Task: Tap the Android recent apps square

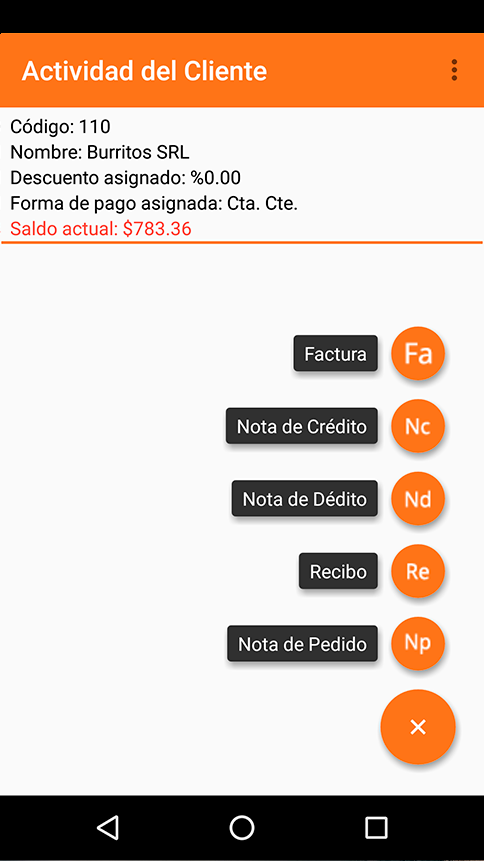Action: pos(376,827)
